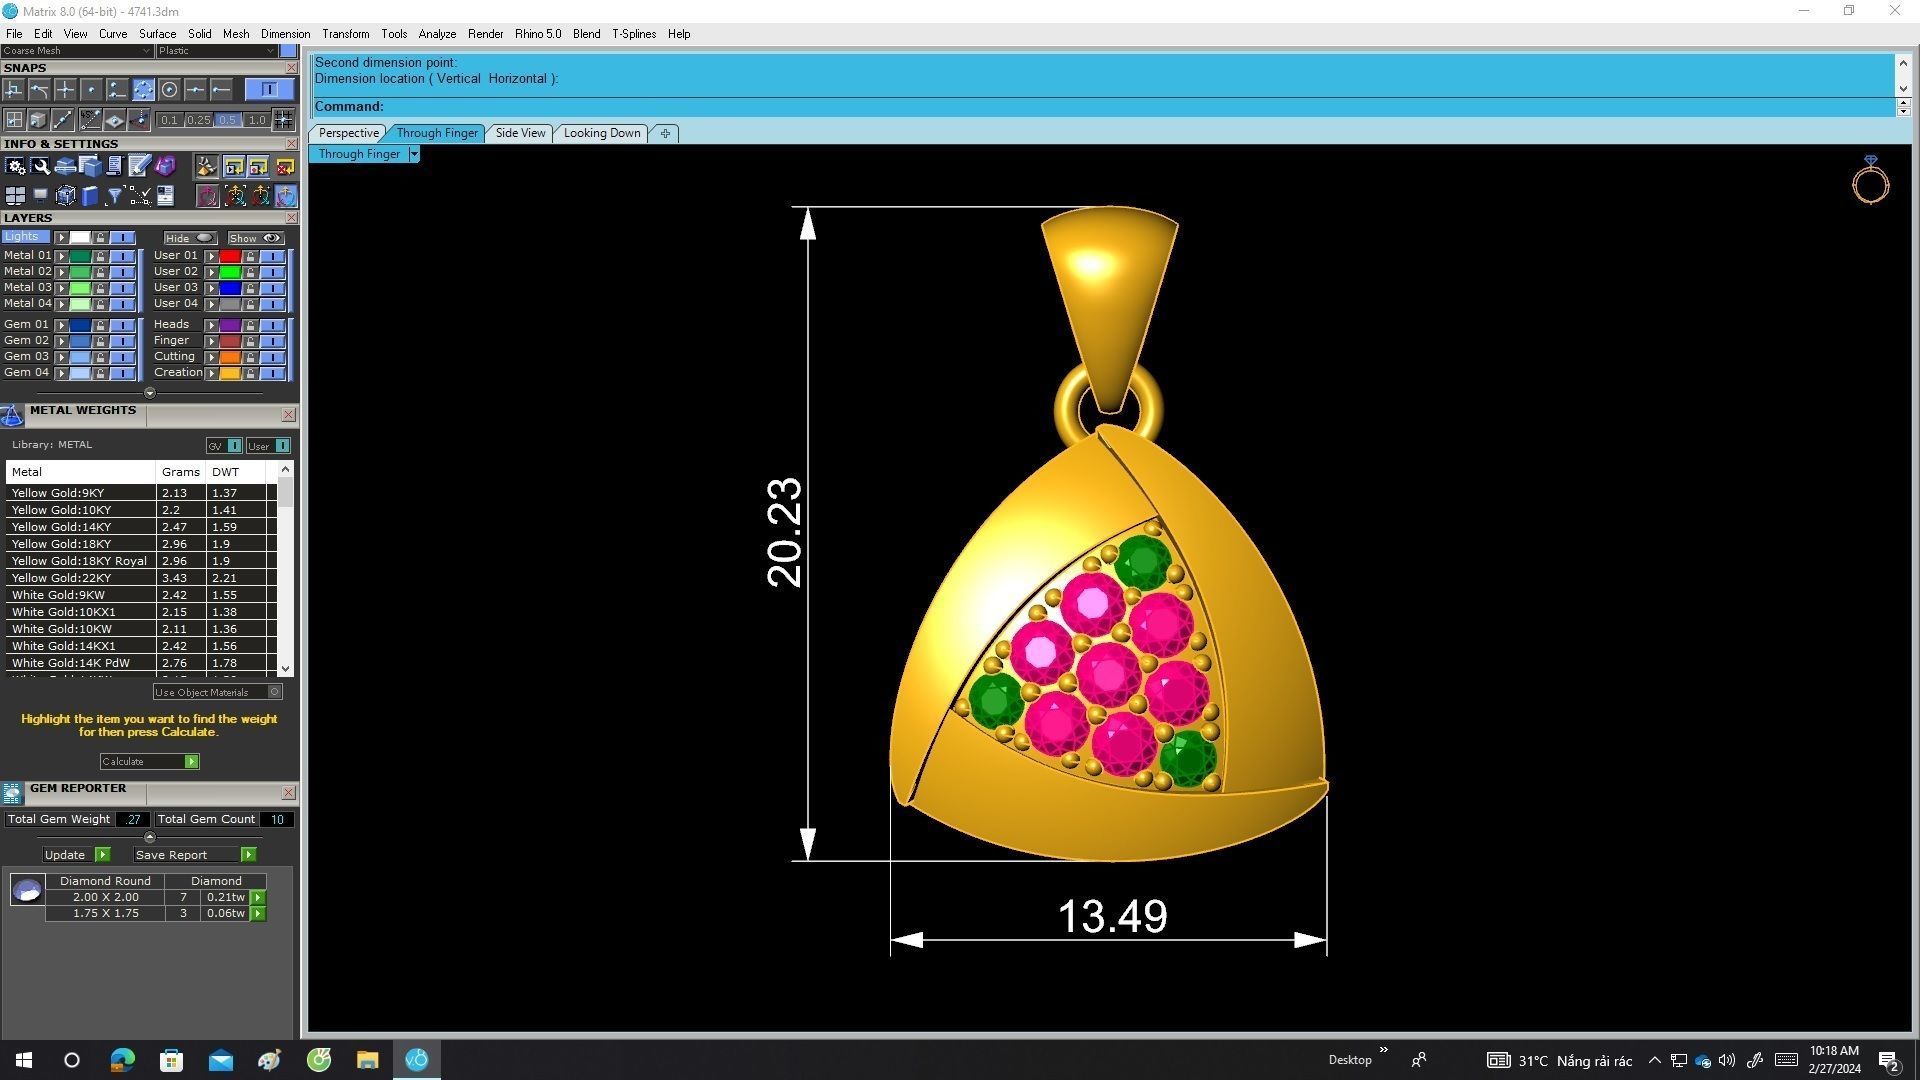Toggle Heads layer on/off switch
Viewport: 1920px width, 1080px height.
272,325
